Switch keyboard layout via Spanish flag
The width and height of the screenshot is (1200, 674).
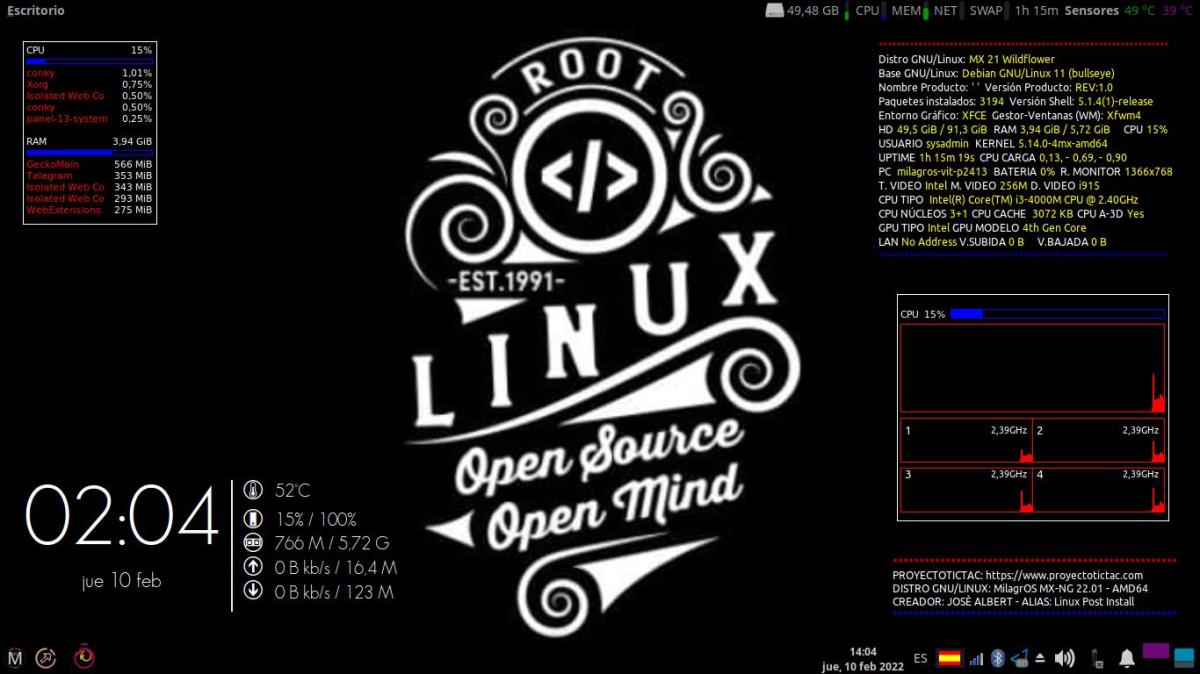(x=948, y=658)
